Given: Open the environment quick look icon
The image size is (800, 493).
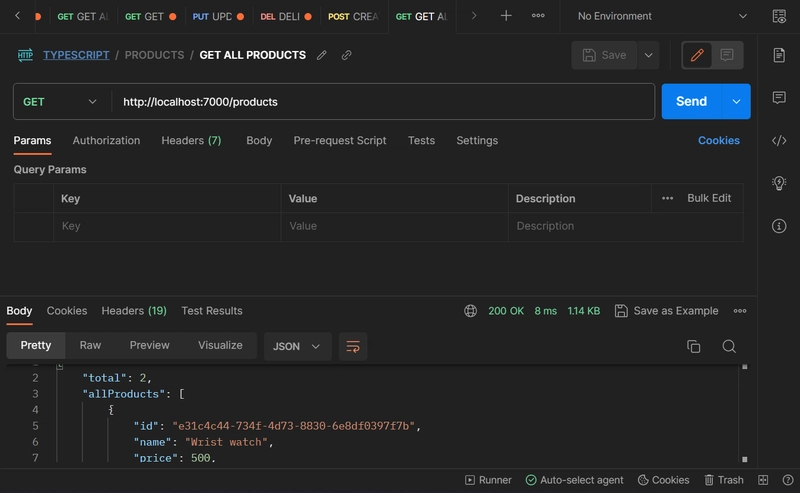Looking at the screenshot, I should pyautogui.click(x=779, y=16).
